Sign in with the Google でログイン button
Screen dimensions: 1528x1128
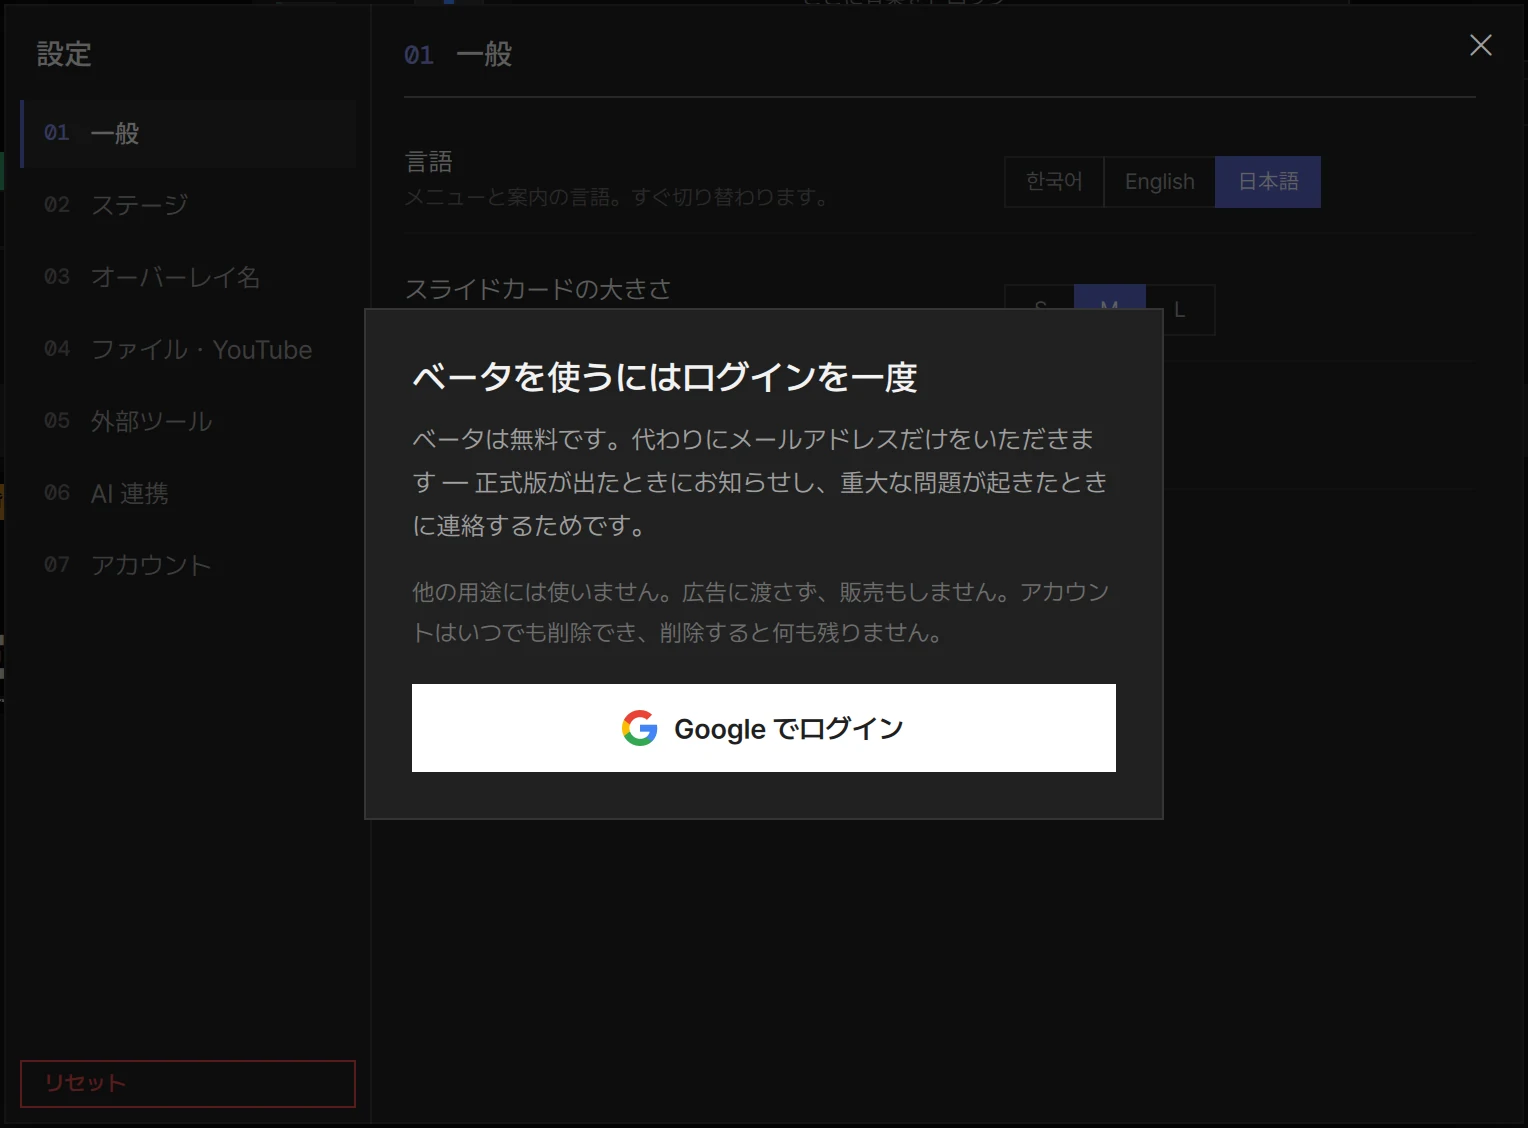pos(763,728)
